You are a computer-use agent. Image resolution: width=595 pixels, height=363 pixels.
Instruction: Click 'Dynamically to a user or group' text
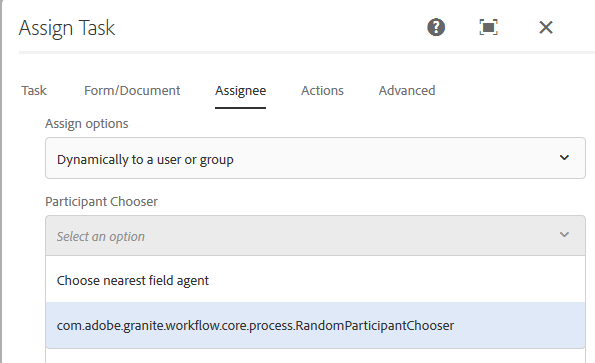[145, 160]
